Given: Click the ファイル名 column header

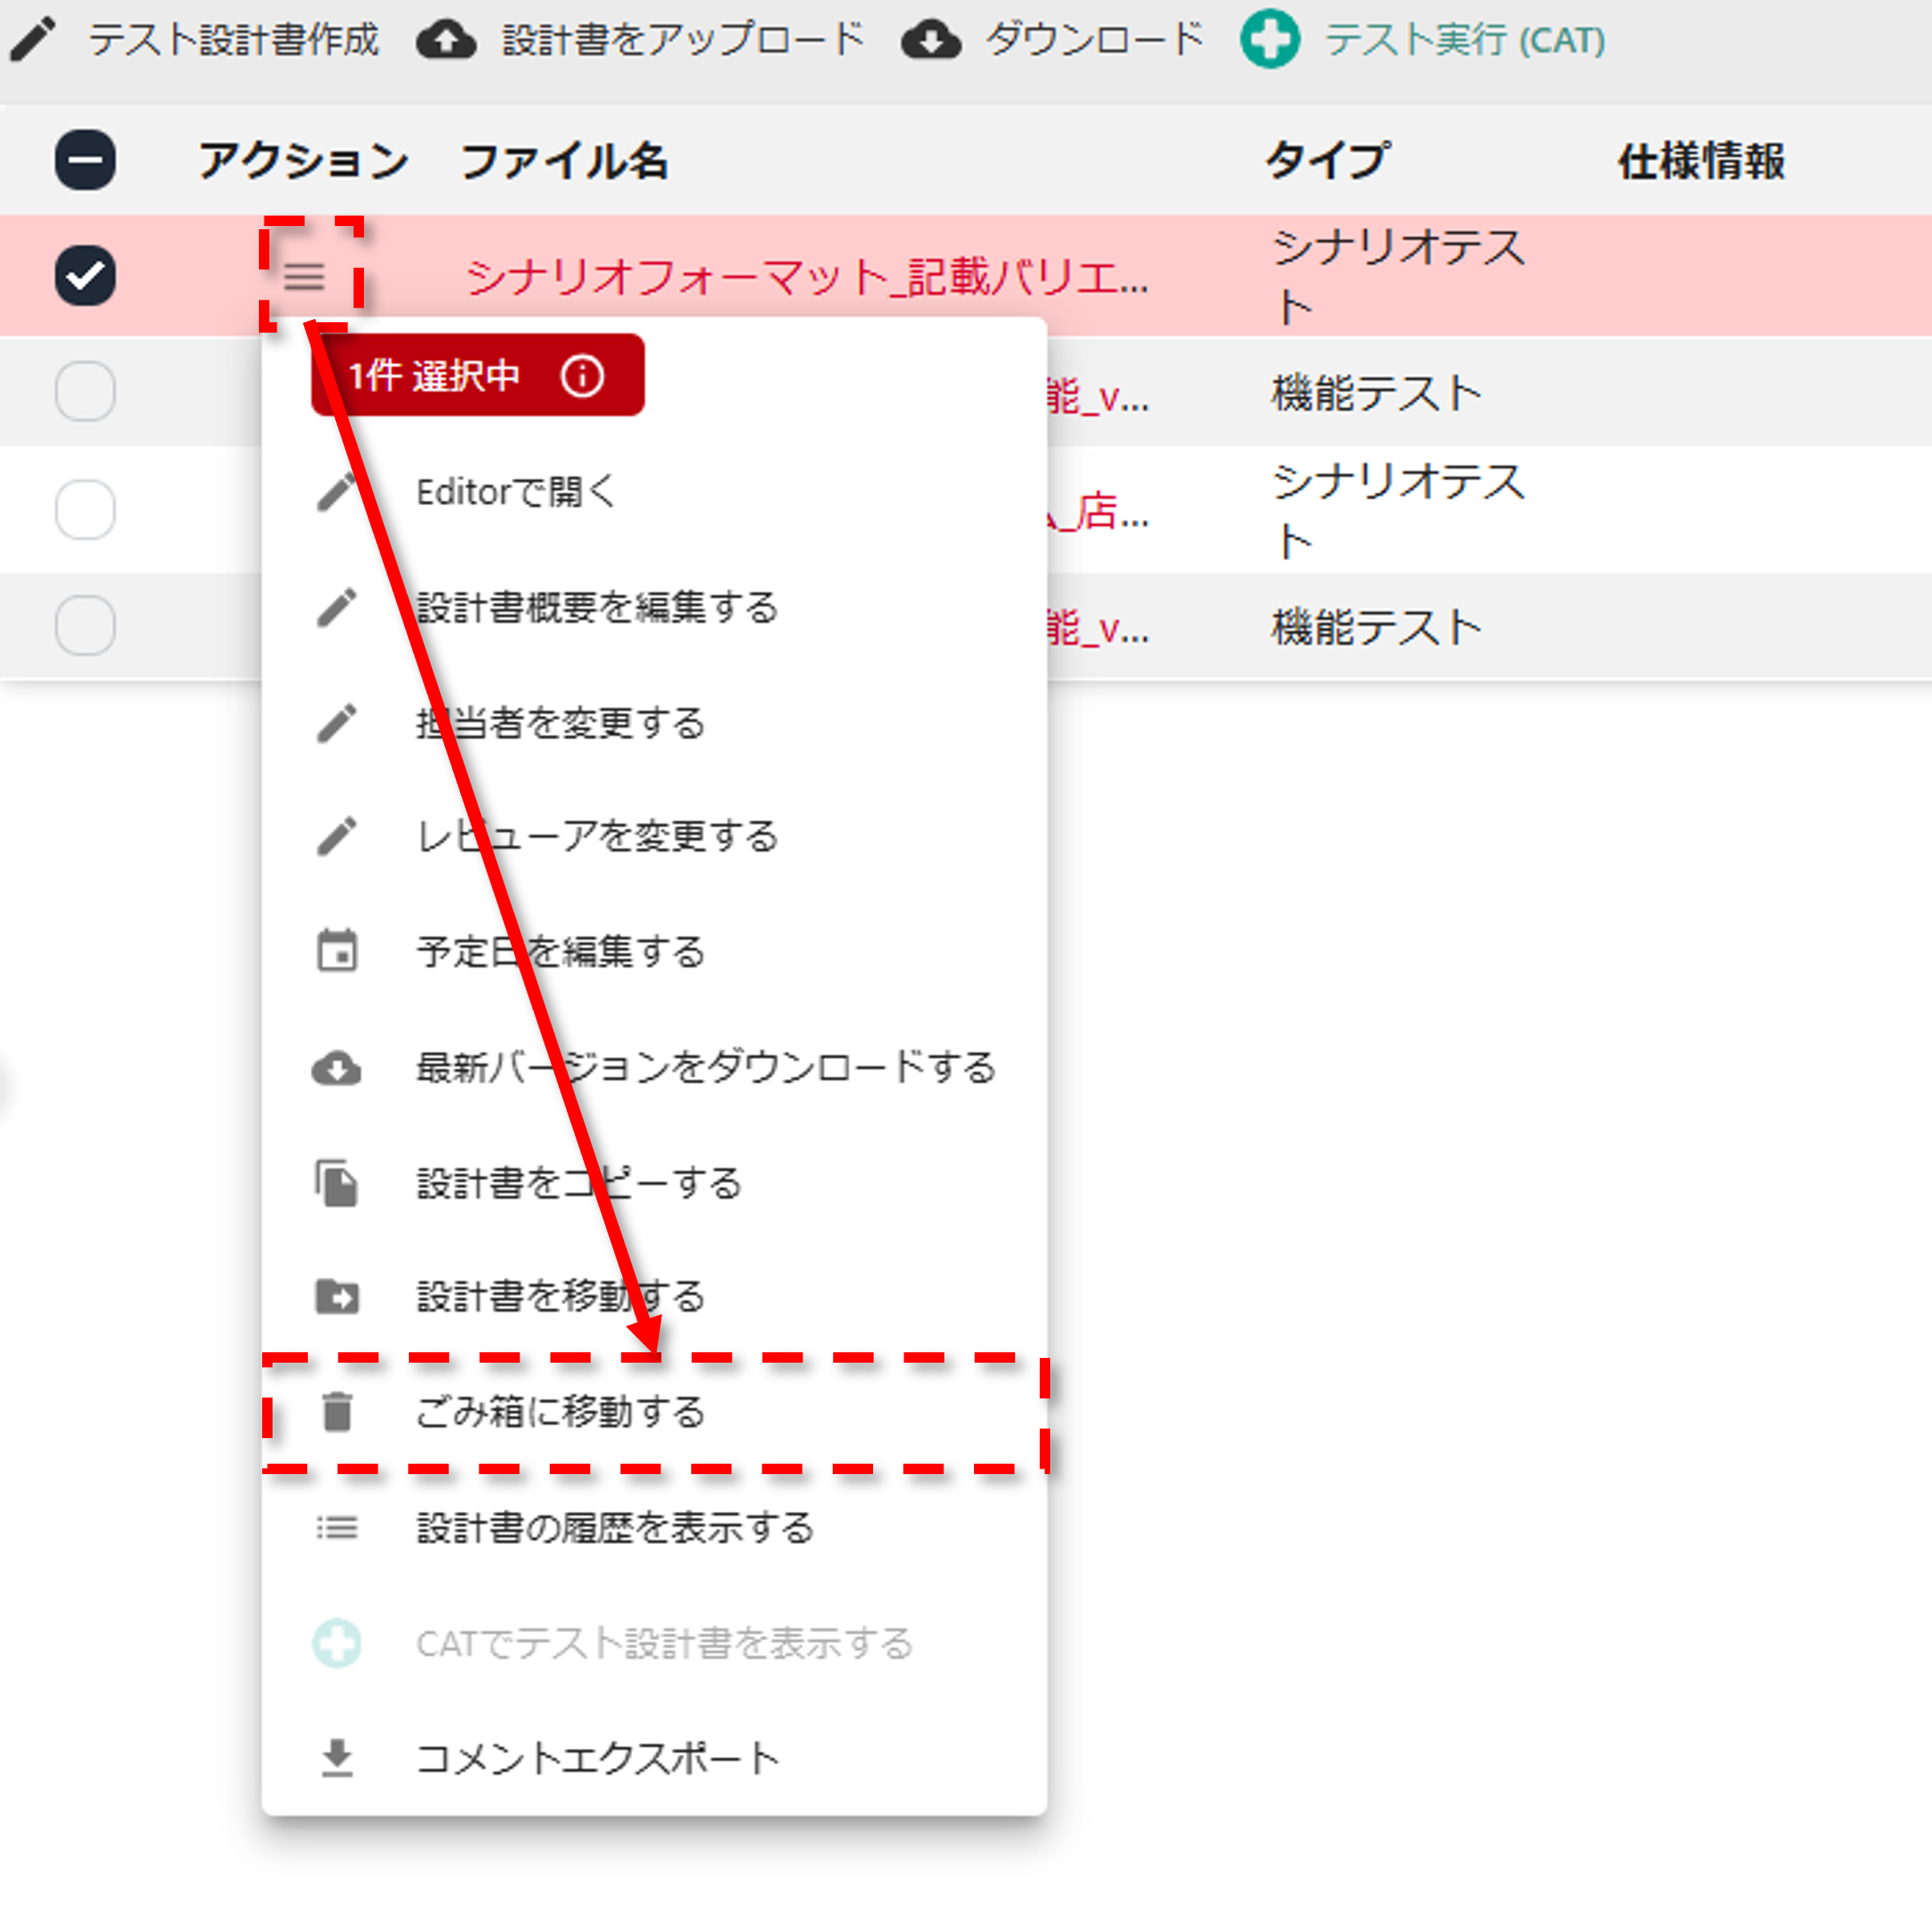Looking at the screenshot, I should (x=564, y=160).
